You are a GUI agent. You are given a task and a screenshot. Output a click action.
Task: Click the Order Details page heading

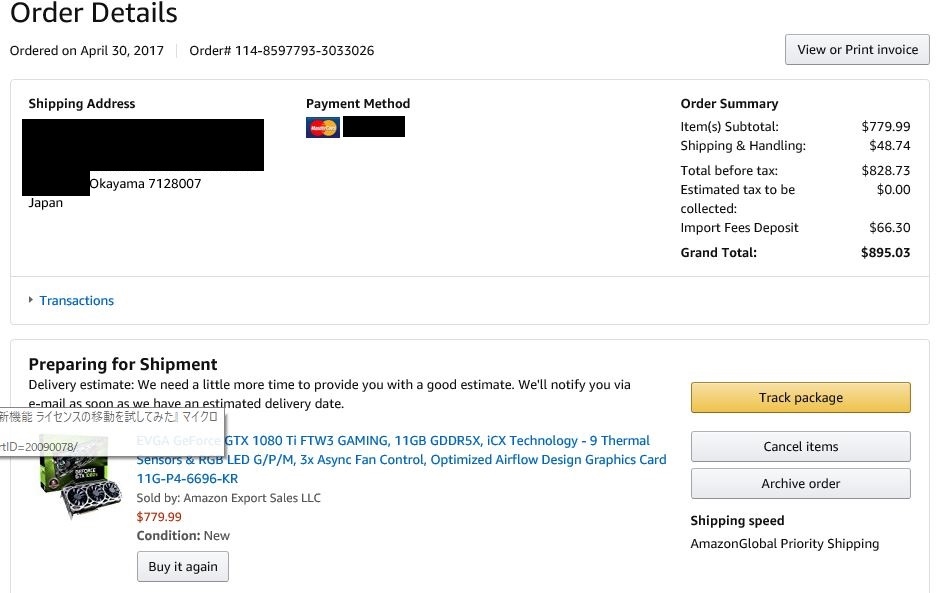[x=94, y=14]
